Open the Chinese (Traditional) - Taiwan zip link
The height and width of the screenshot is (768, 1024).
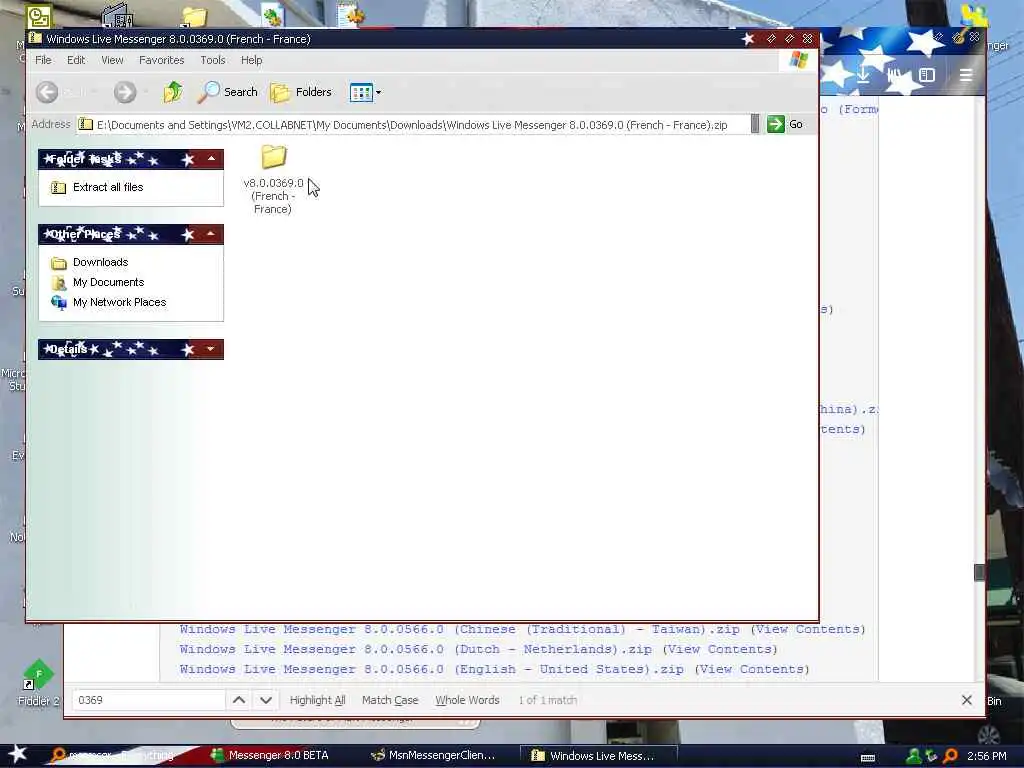(x=459, y=630)
